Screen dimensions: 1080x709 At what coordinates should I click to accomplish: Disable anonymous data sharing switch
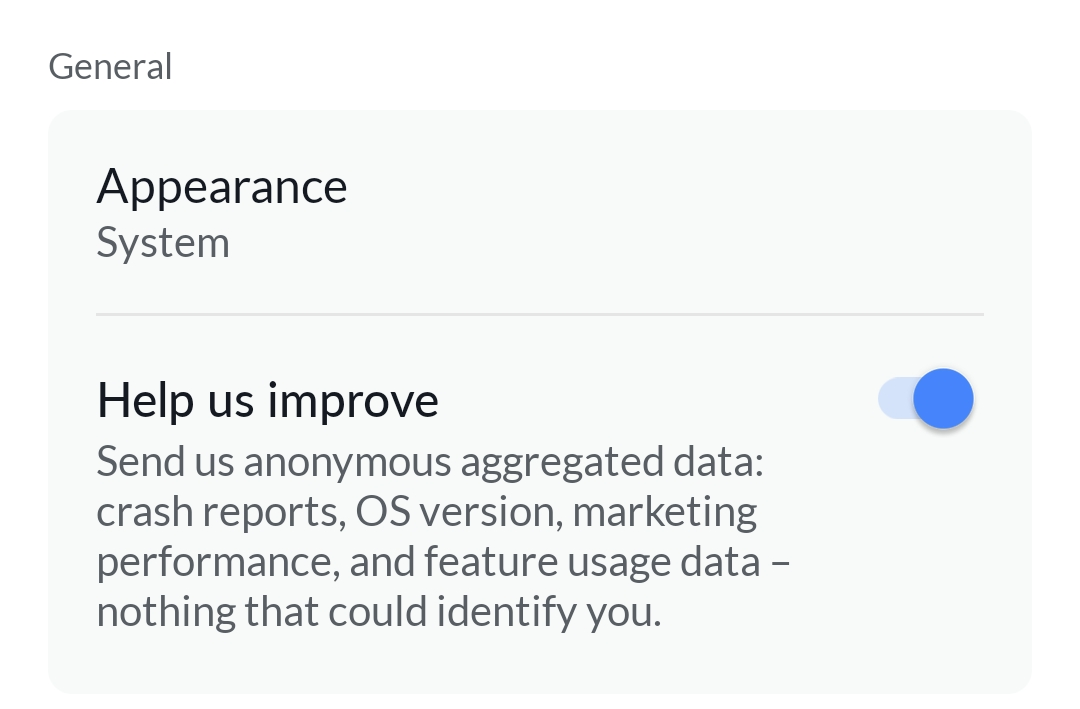click(925, 399)
